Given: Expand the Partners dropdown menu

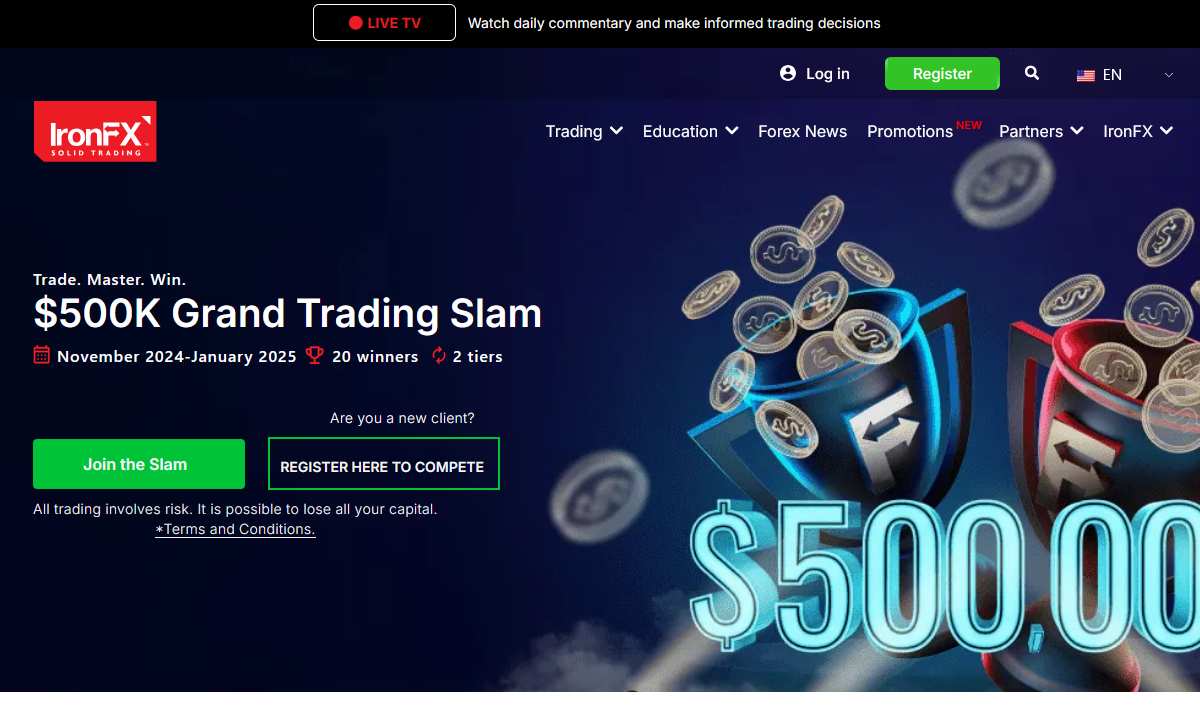Looking at the screenshot, I should (x=1041, y=131).
